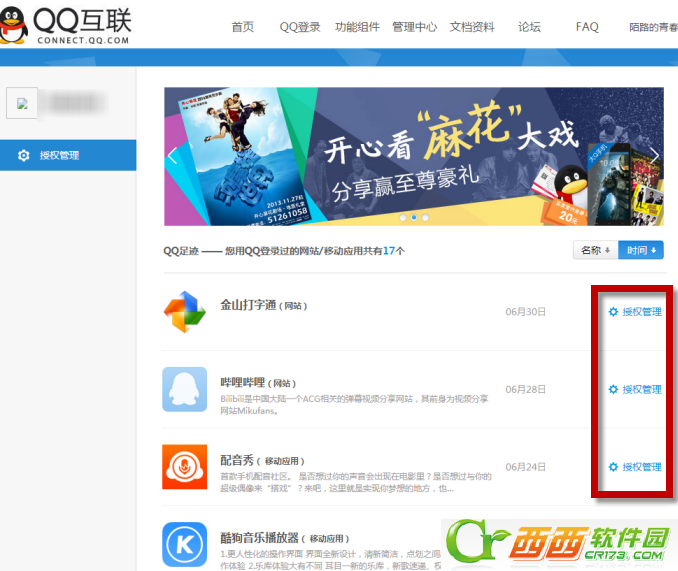Click gear icon in 哔哩哔哩 row

(613, 389)
